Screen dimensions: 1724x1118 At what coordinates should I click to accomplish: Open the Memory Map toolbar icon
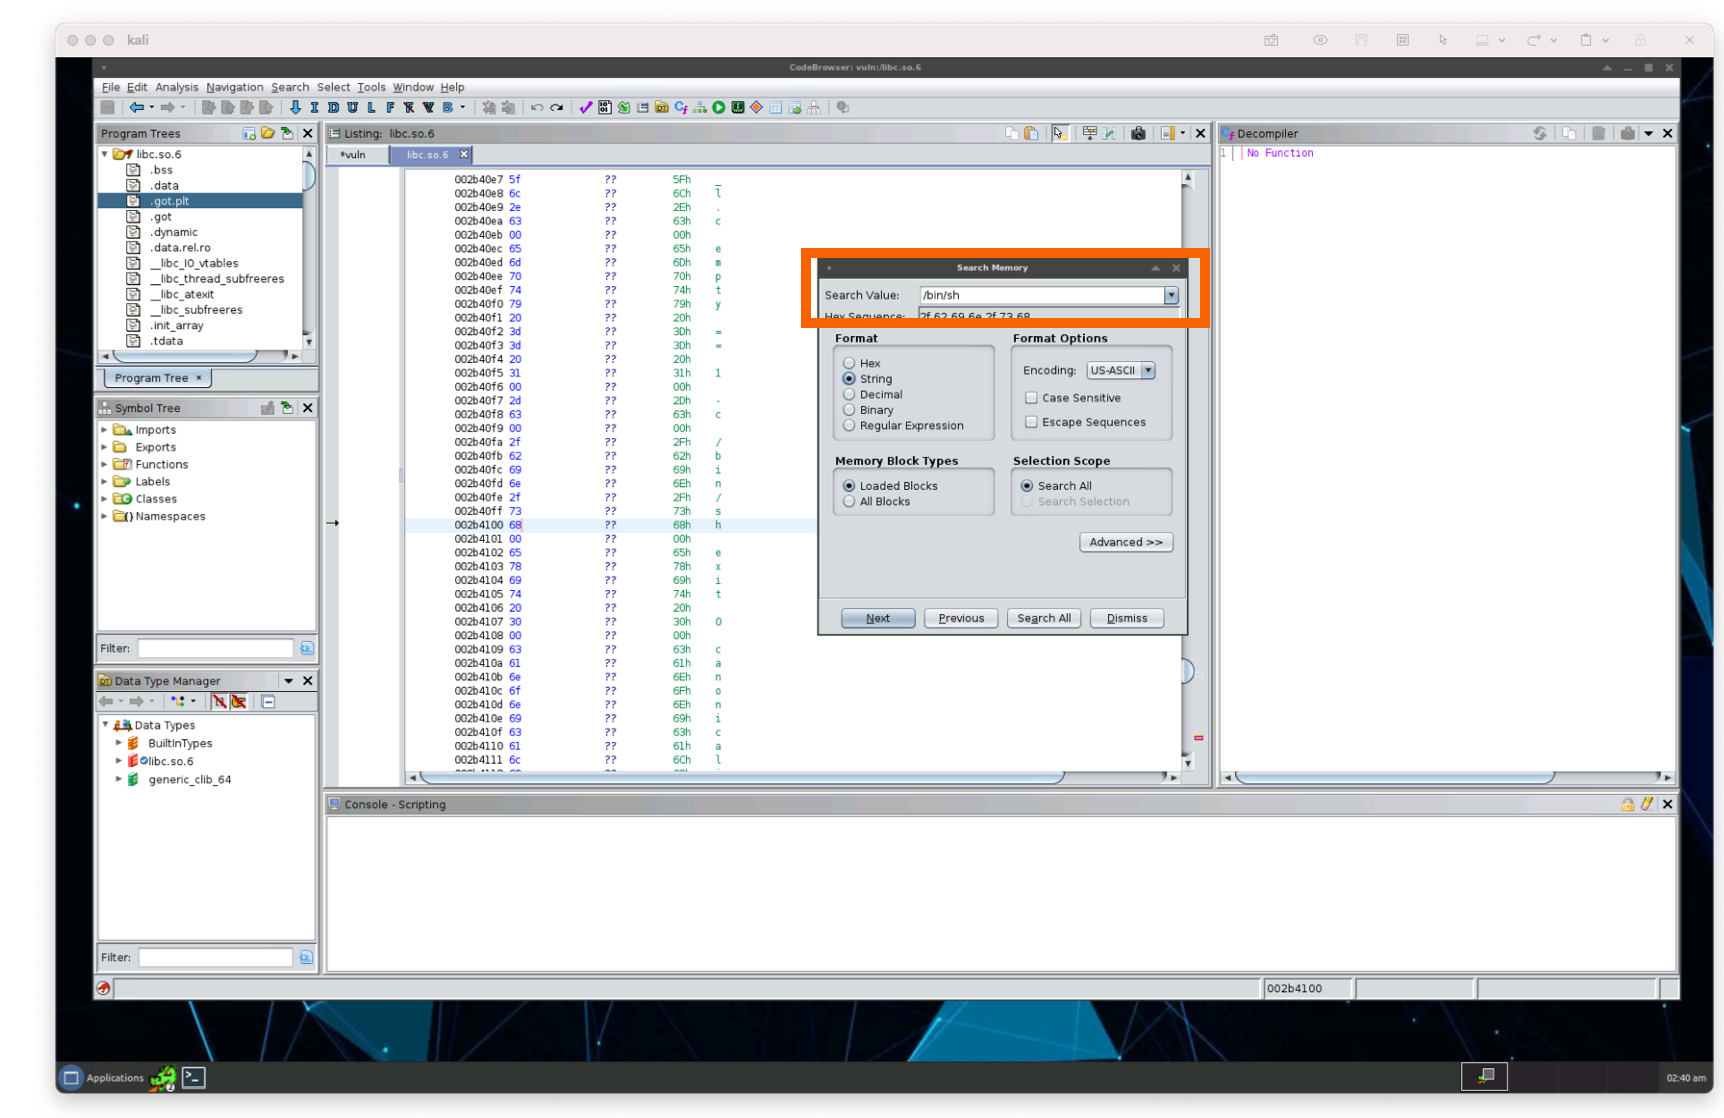pos(737,108)
